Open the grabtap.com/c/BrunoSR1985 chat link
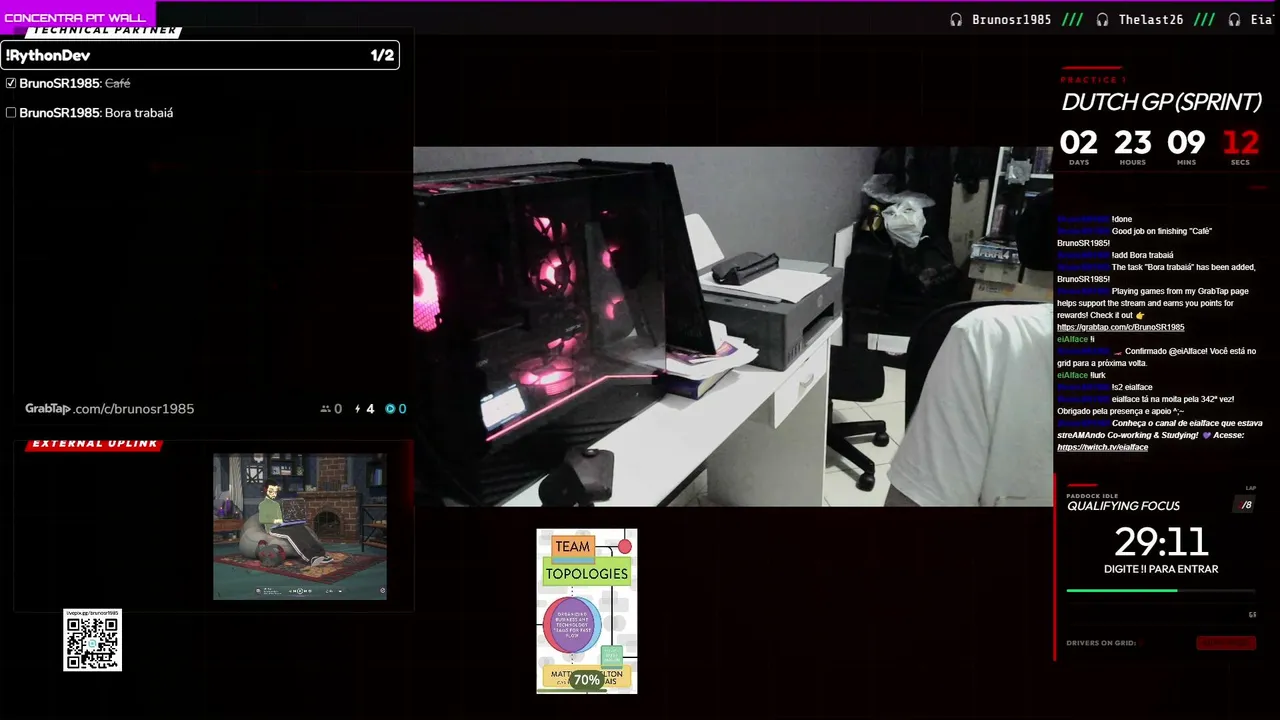Image resolution: width=1280 pixels, height=720 pixels. coord(1120,327)
